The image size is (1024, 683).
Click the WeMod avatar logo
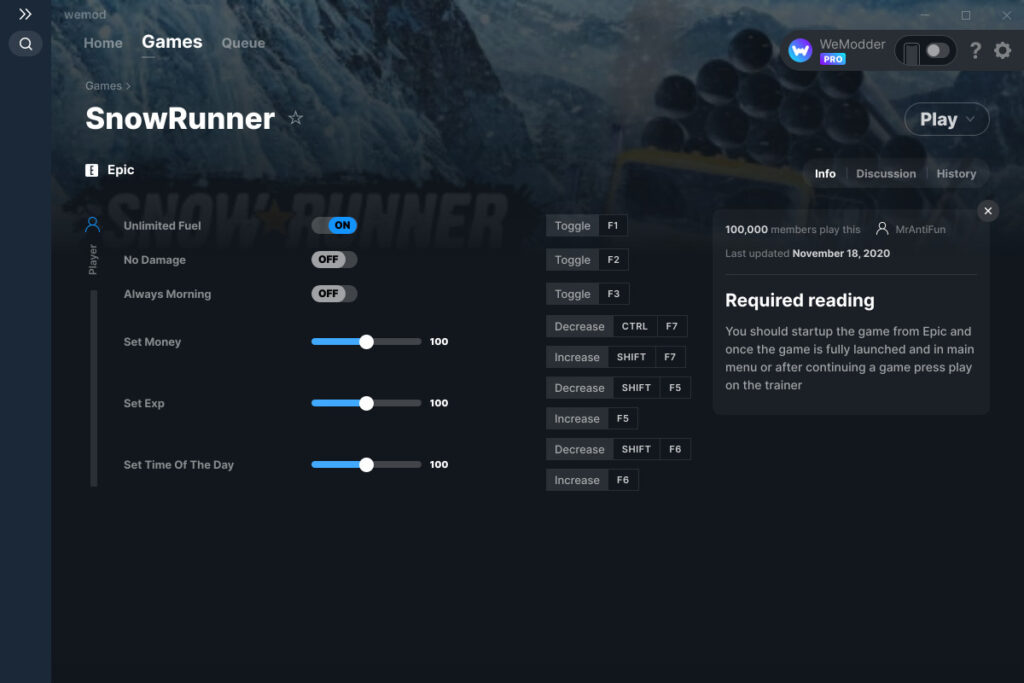pyautogui.click(x=799, y=50)
